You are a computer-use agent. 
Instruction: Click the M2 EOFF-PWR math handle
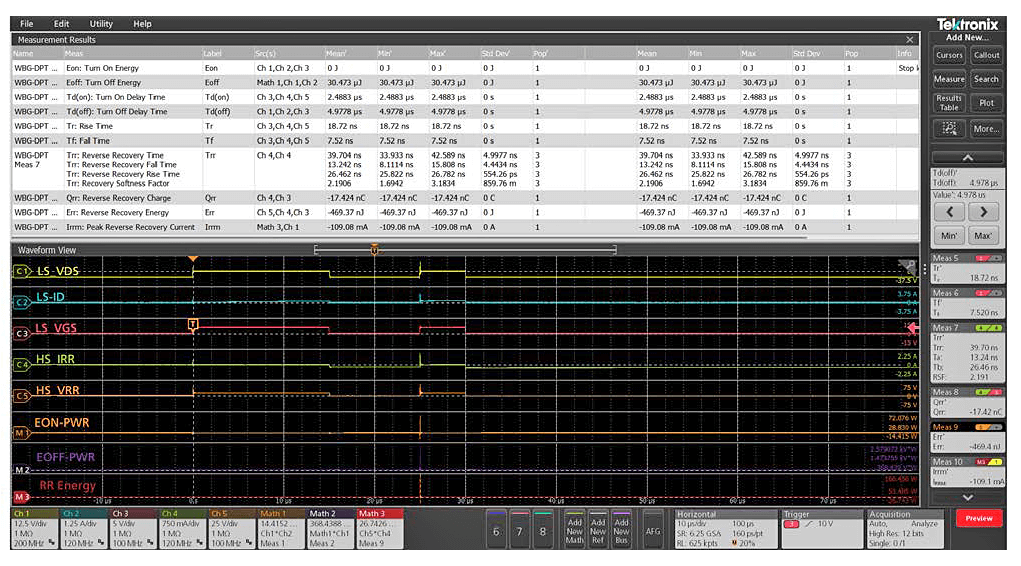click(21, 470)
